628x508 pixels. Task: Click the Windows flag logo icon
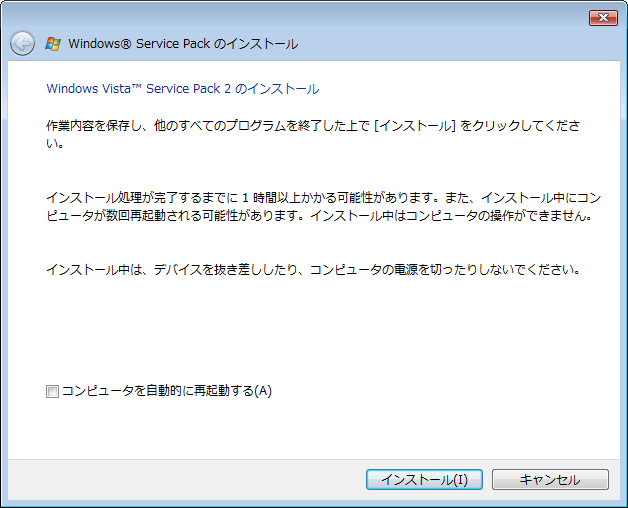[53, 44]
